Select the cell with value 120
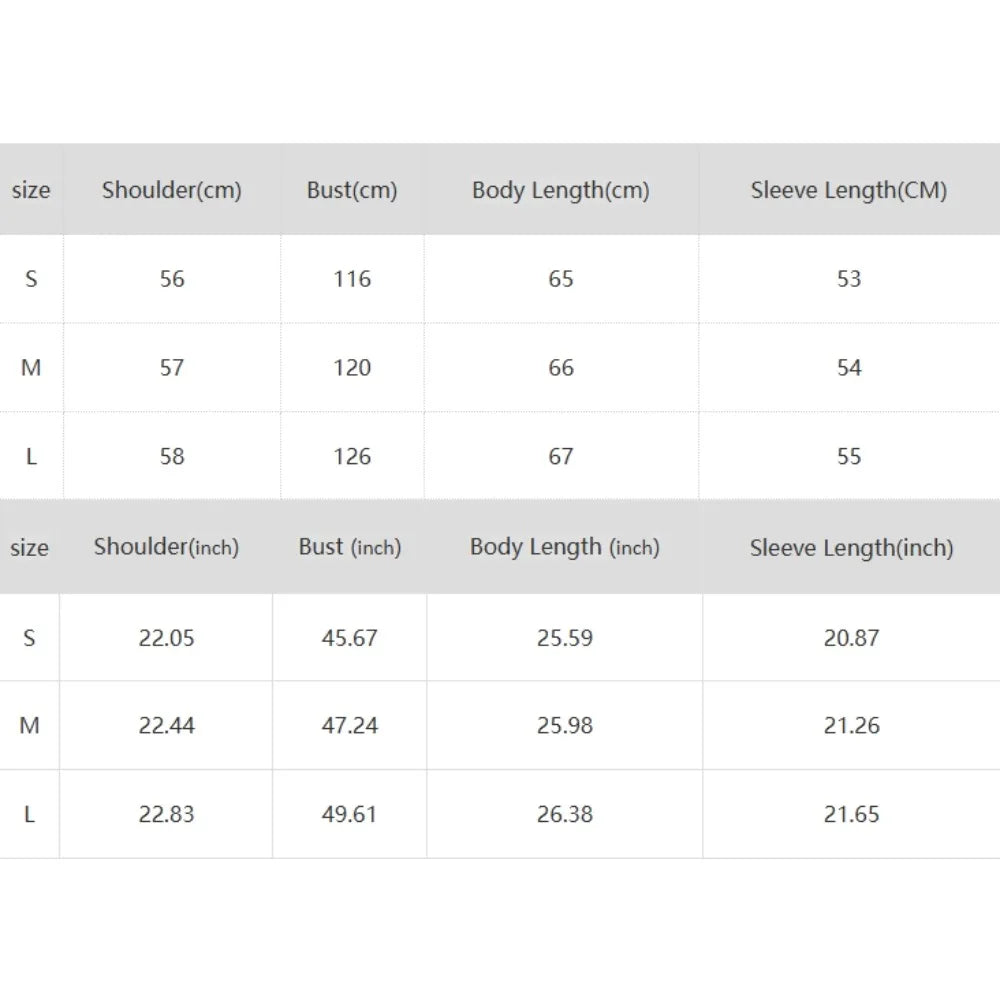 tap(352, 368)
